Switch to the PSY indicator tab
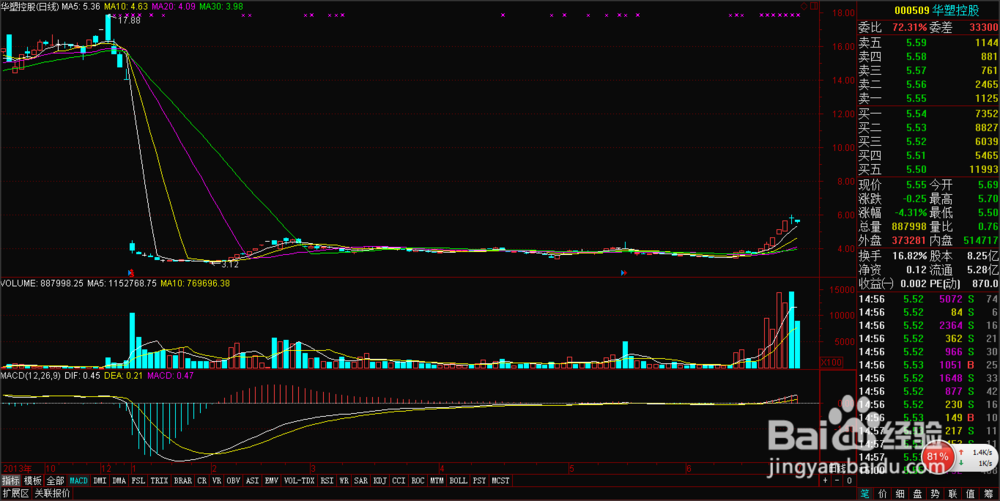The image size is (1000, 501). click(x=480, y=481)
